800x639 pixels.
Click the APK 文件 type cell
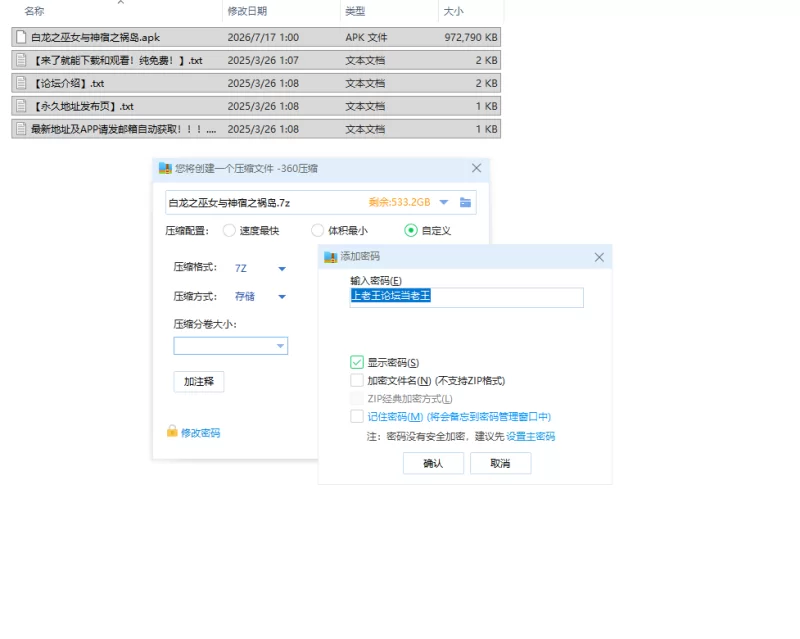coord(366,37)
